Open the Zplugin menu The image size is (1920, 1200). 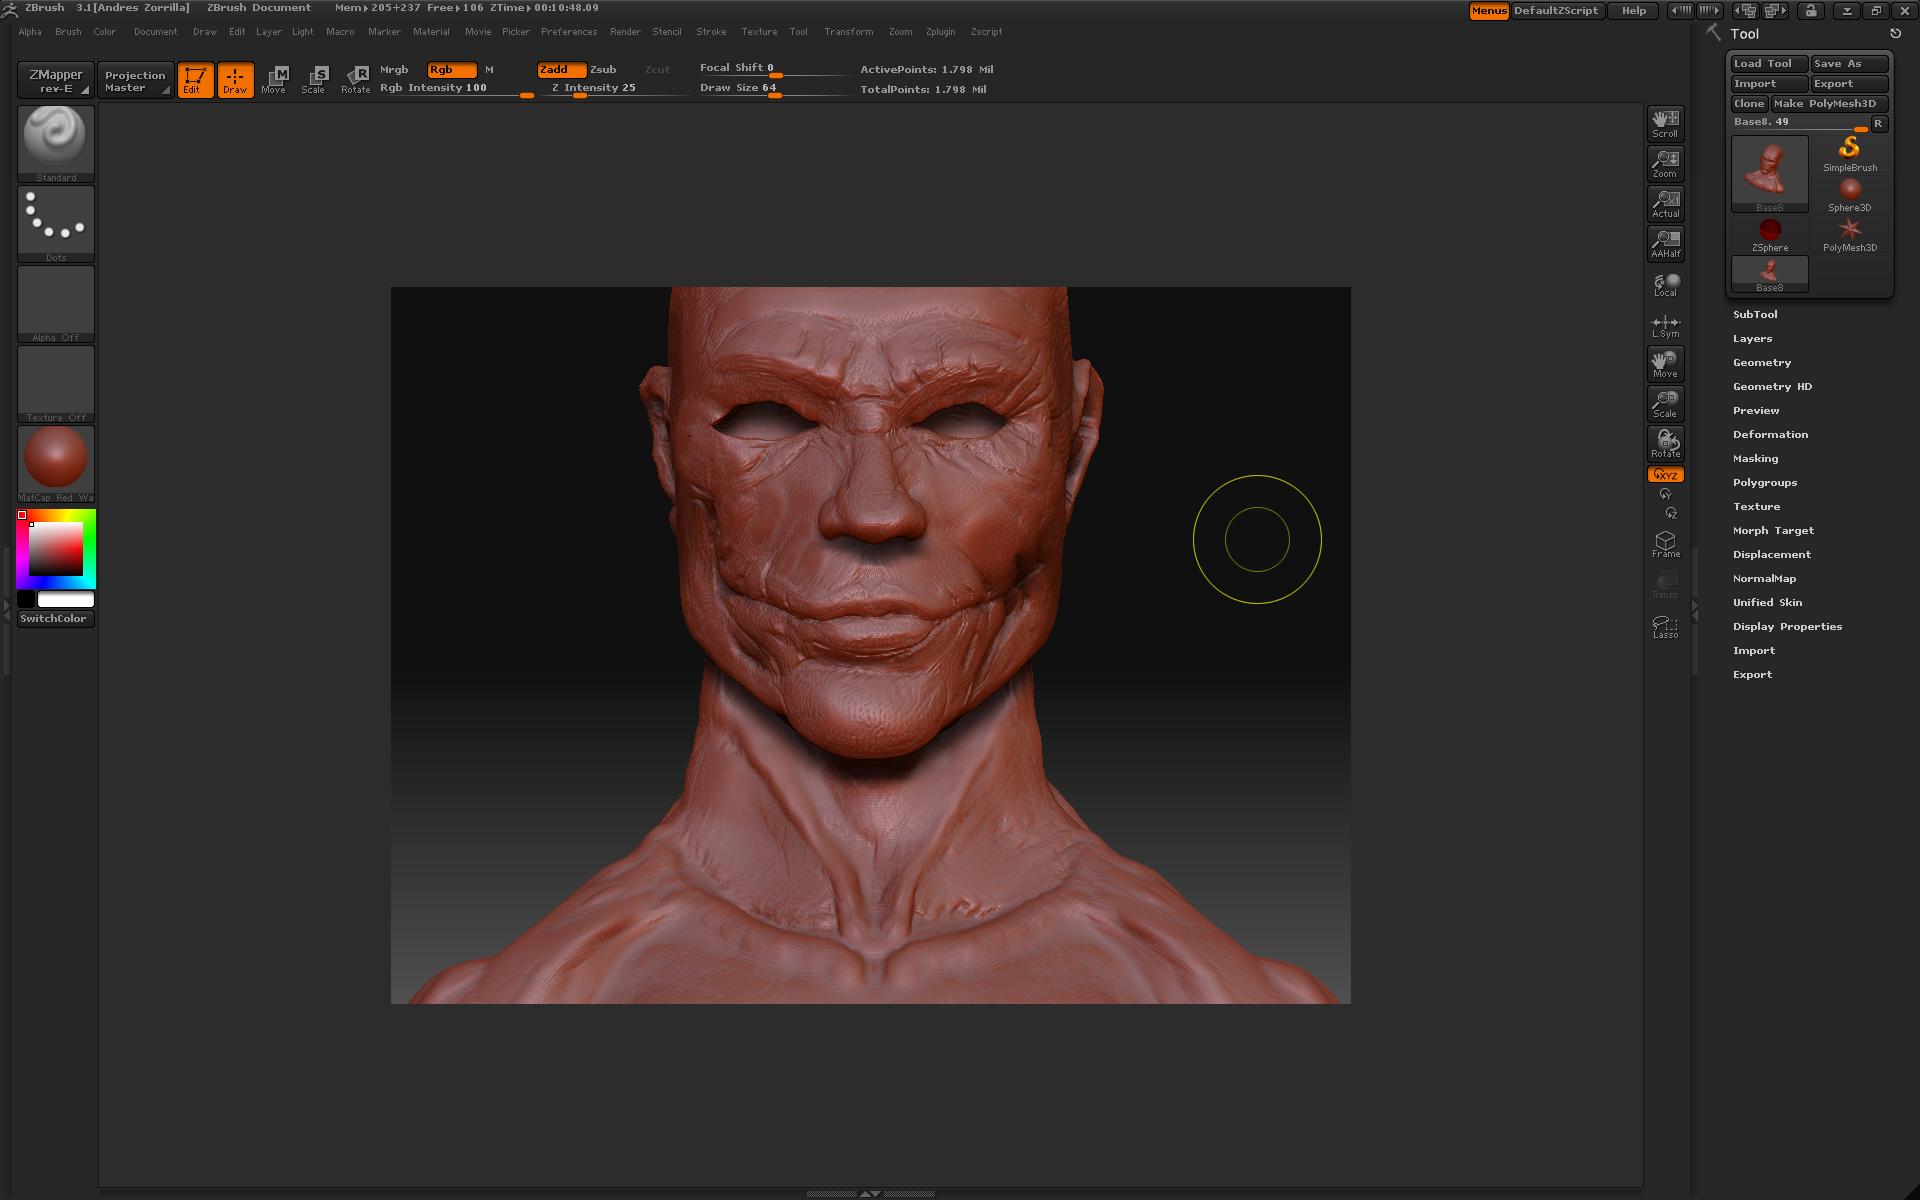(939, 32)
